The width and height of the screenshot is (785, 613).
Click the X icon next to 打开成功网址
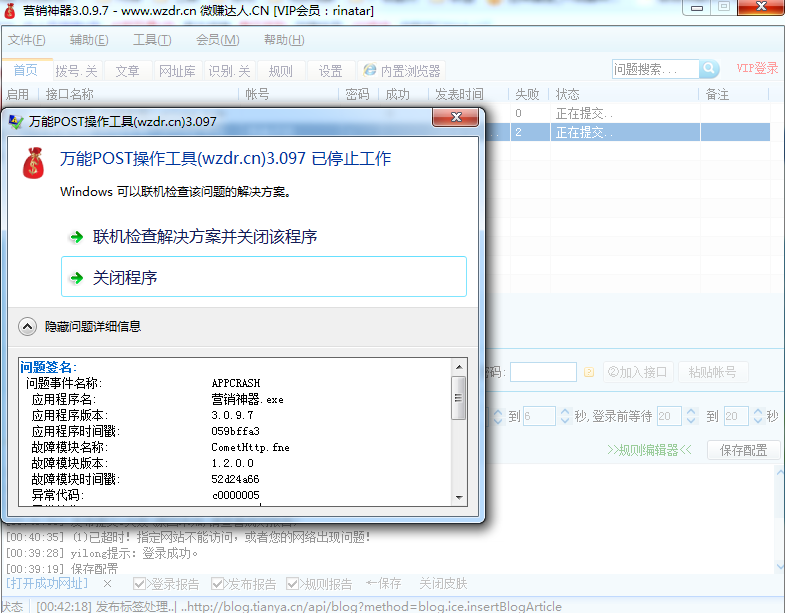click(x=107, y=583)
